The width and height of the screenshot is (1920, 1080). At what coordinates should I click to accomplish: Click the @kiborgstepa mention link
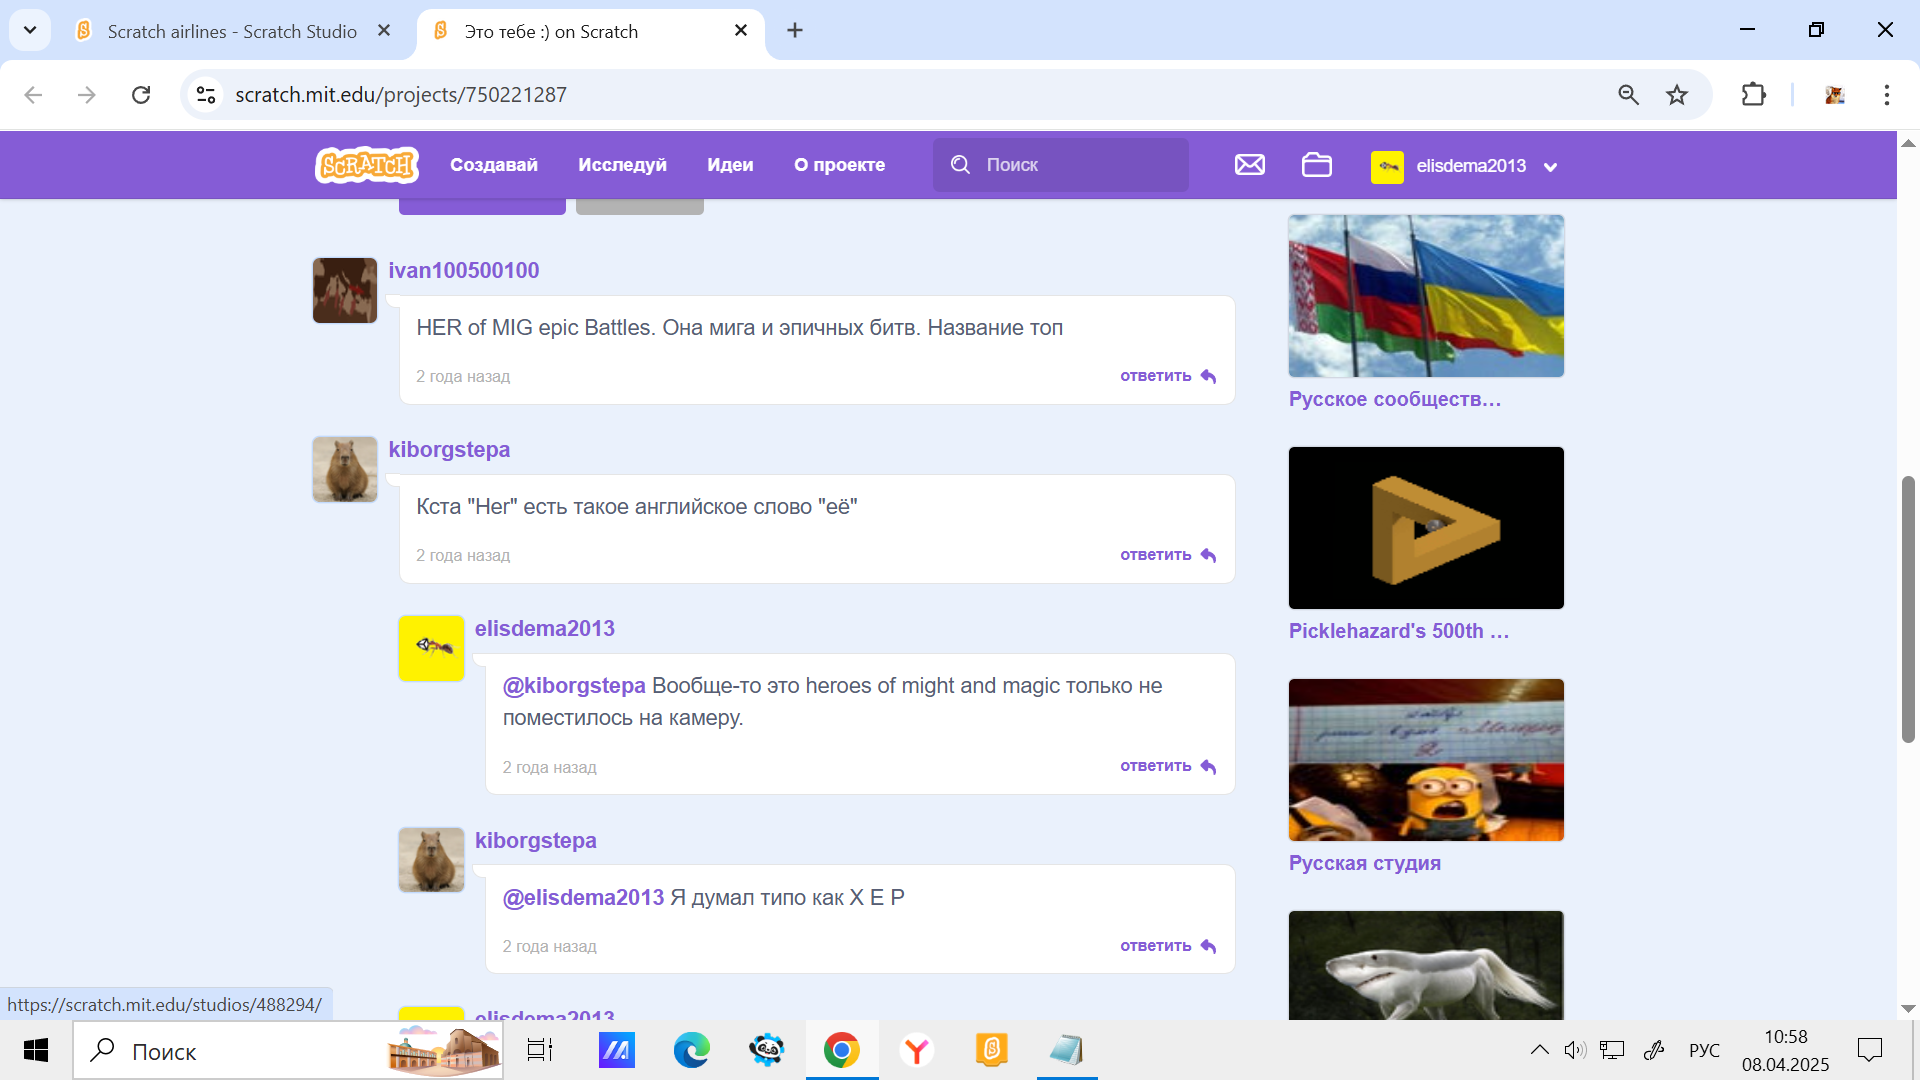click(x=573, y=686)
